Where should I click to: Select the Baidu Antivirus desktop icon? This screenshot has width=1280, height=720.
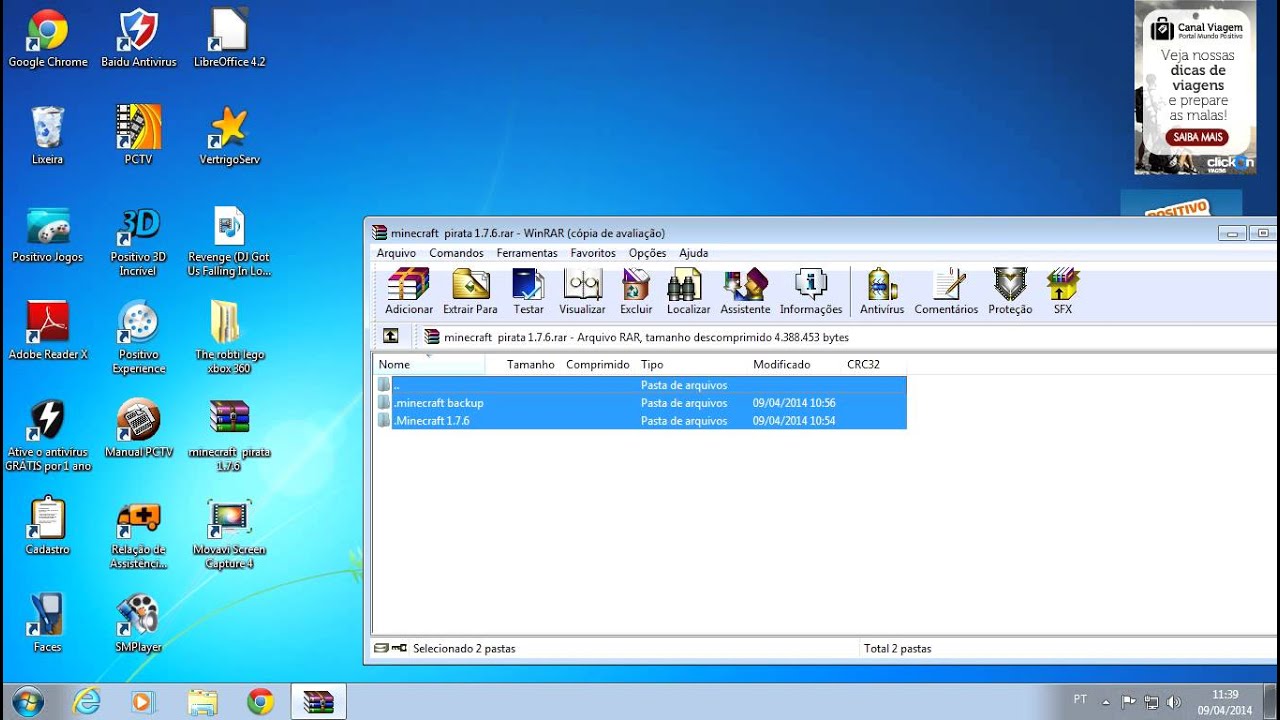(139, 38)
